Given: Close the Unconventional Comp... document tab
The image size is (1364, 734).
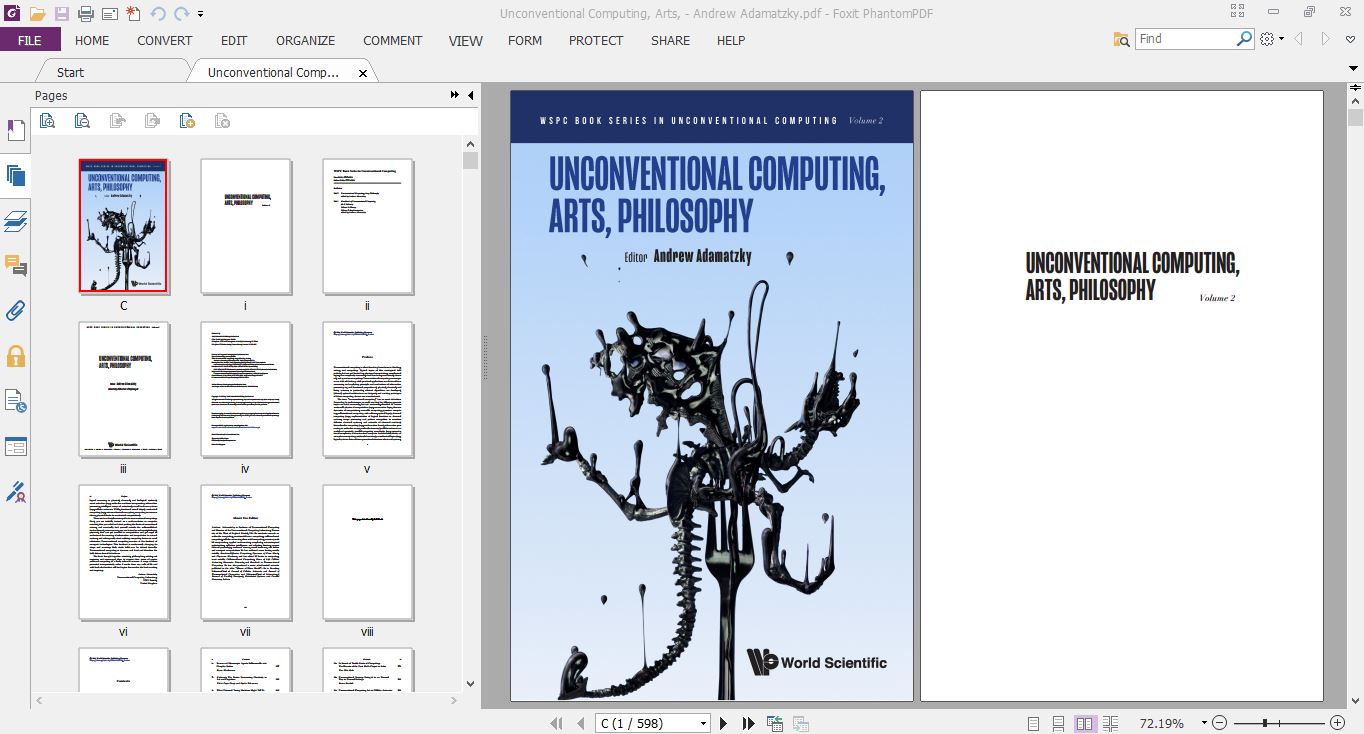Looking at the screenshot, I should 363,73.
